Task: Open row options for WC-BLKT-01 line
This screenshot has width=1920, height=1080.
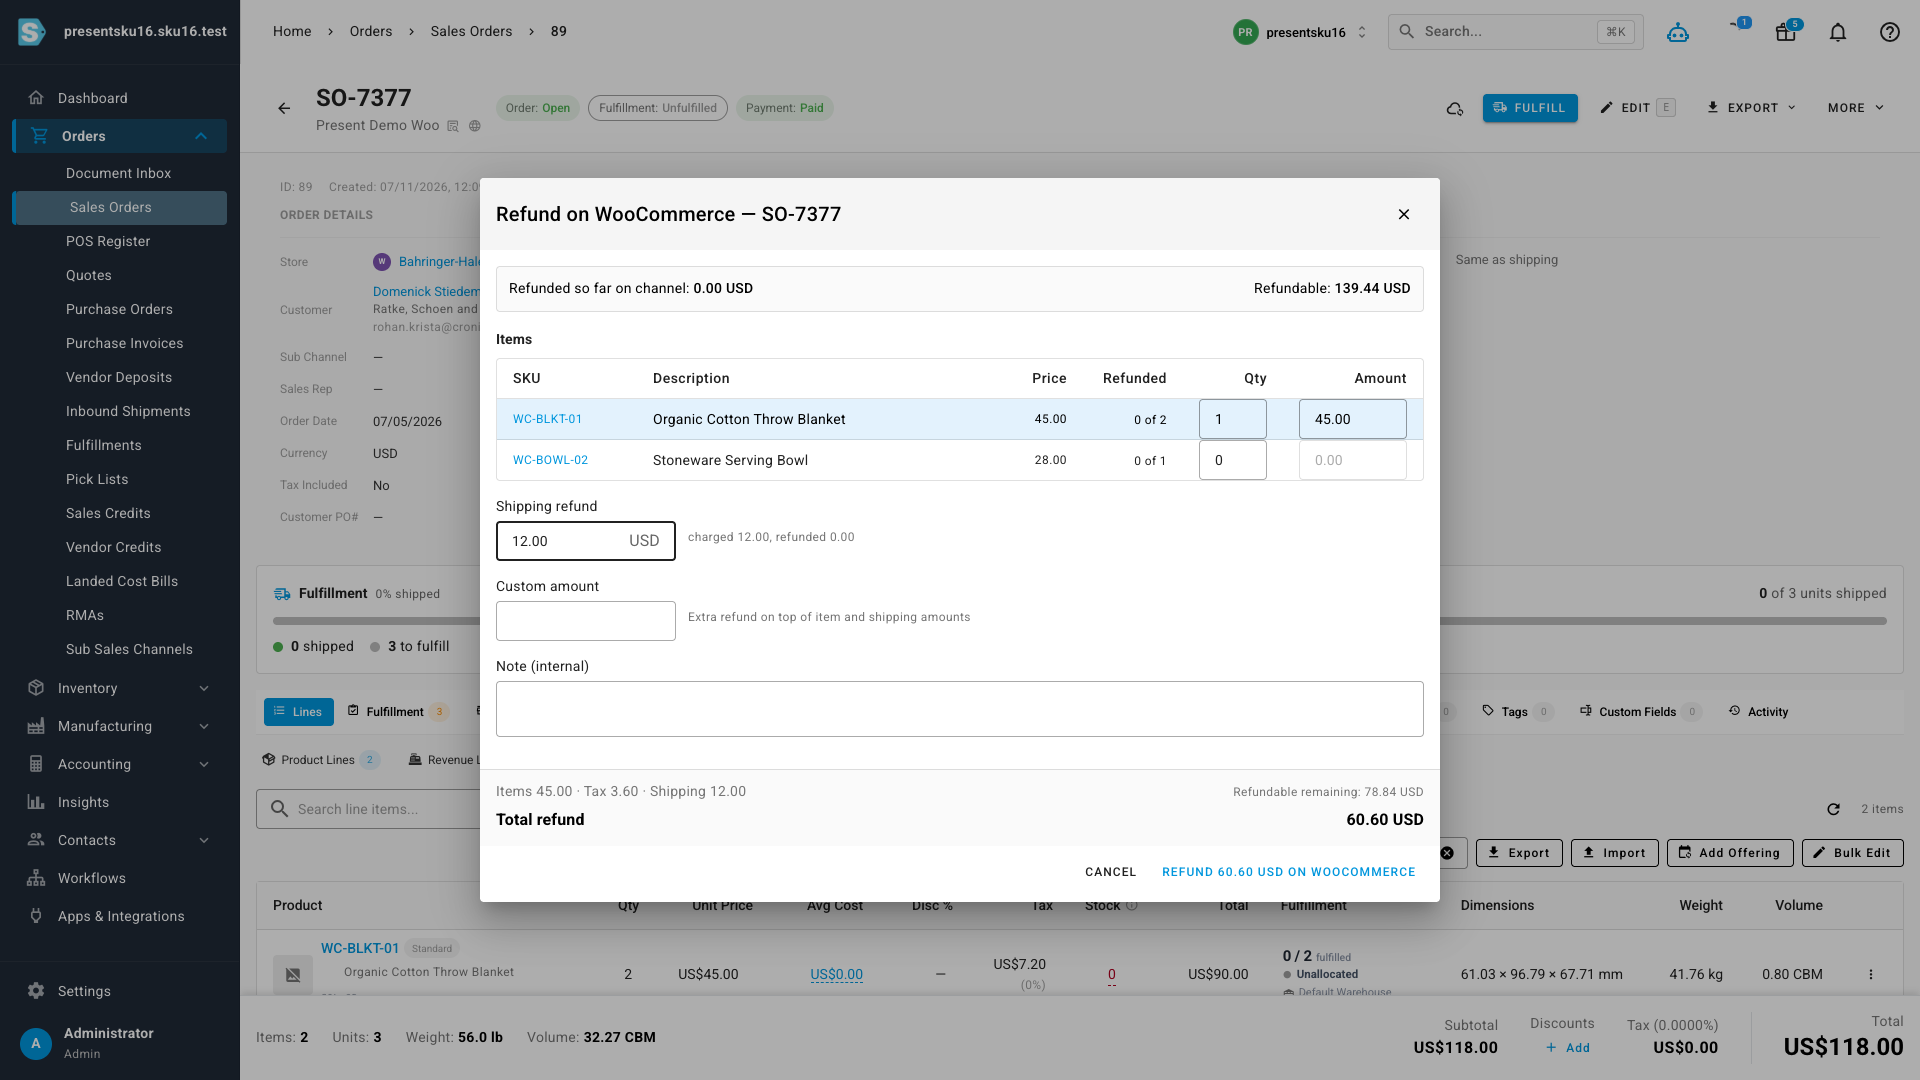Action: 1871,974
